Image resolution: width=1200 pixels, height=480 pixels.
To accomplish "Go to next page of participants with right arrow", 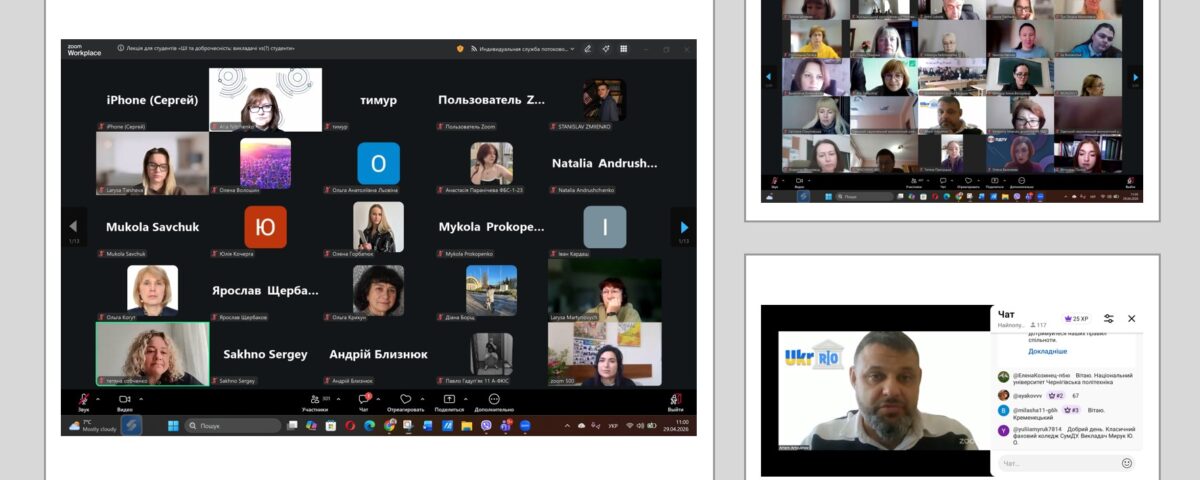I will click(684, 227).
